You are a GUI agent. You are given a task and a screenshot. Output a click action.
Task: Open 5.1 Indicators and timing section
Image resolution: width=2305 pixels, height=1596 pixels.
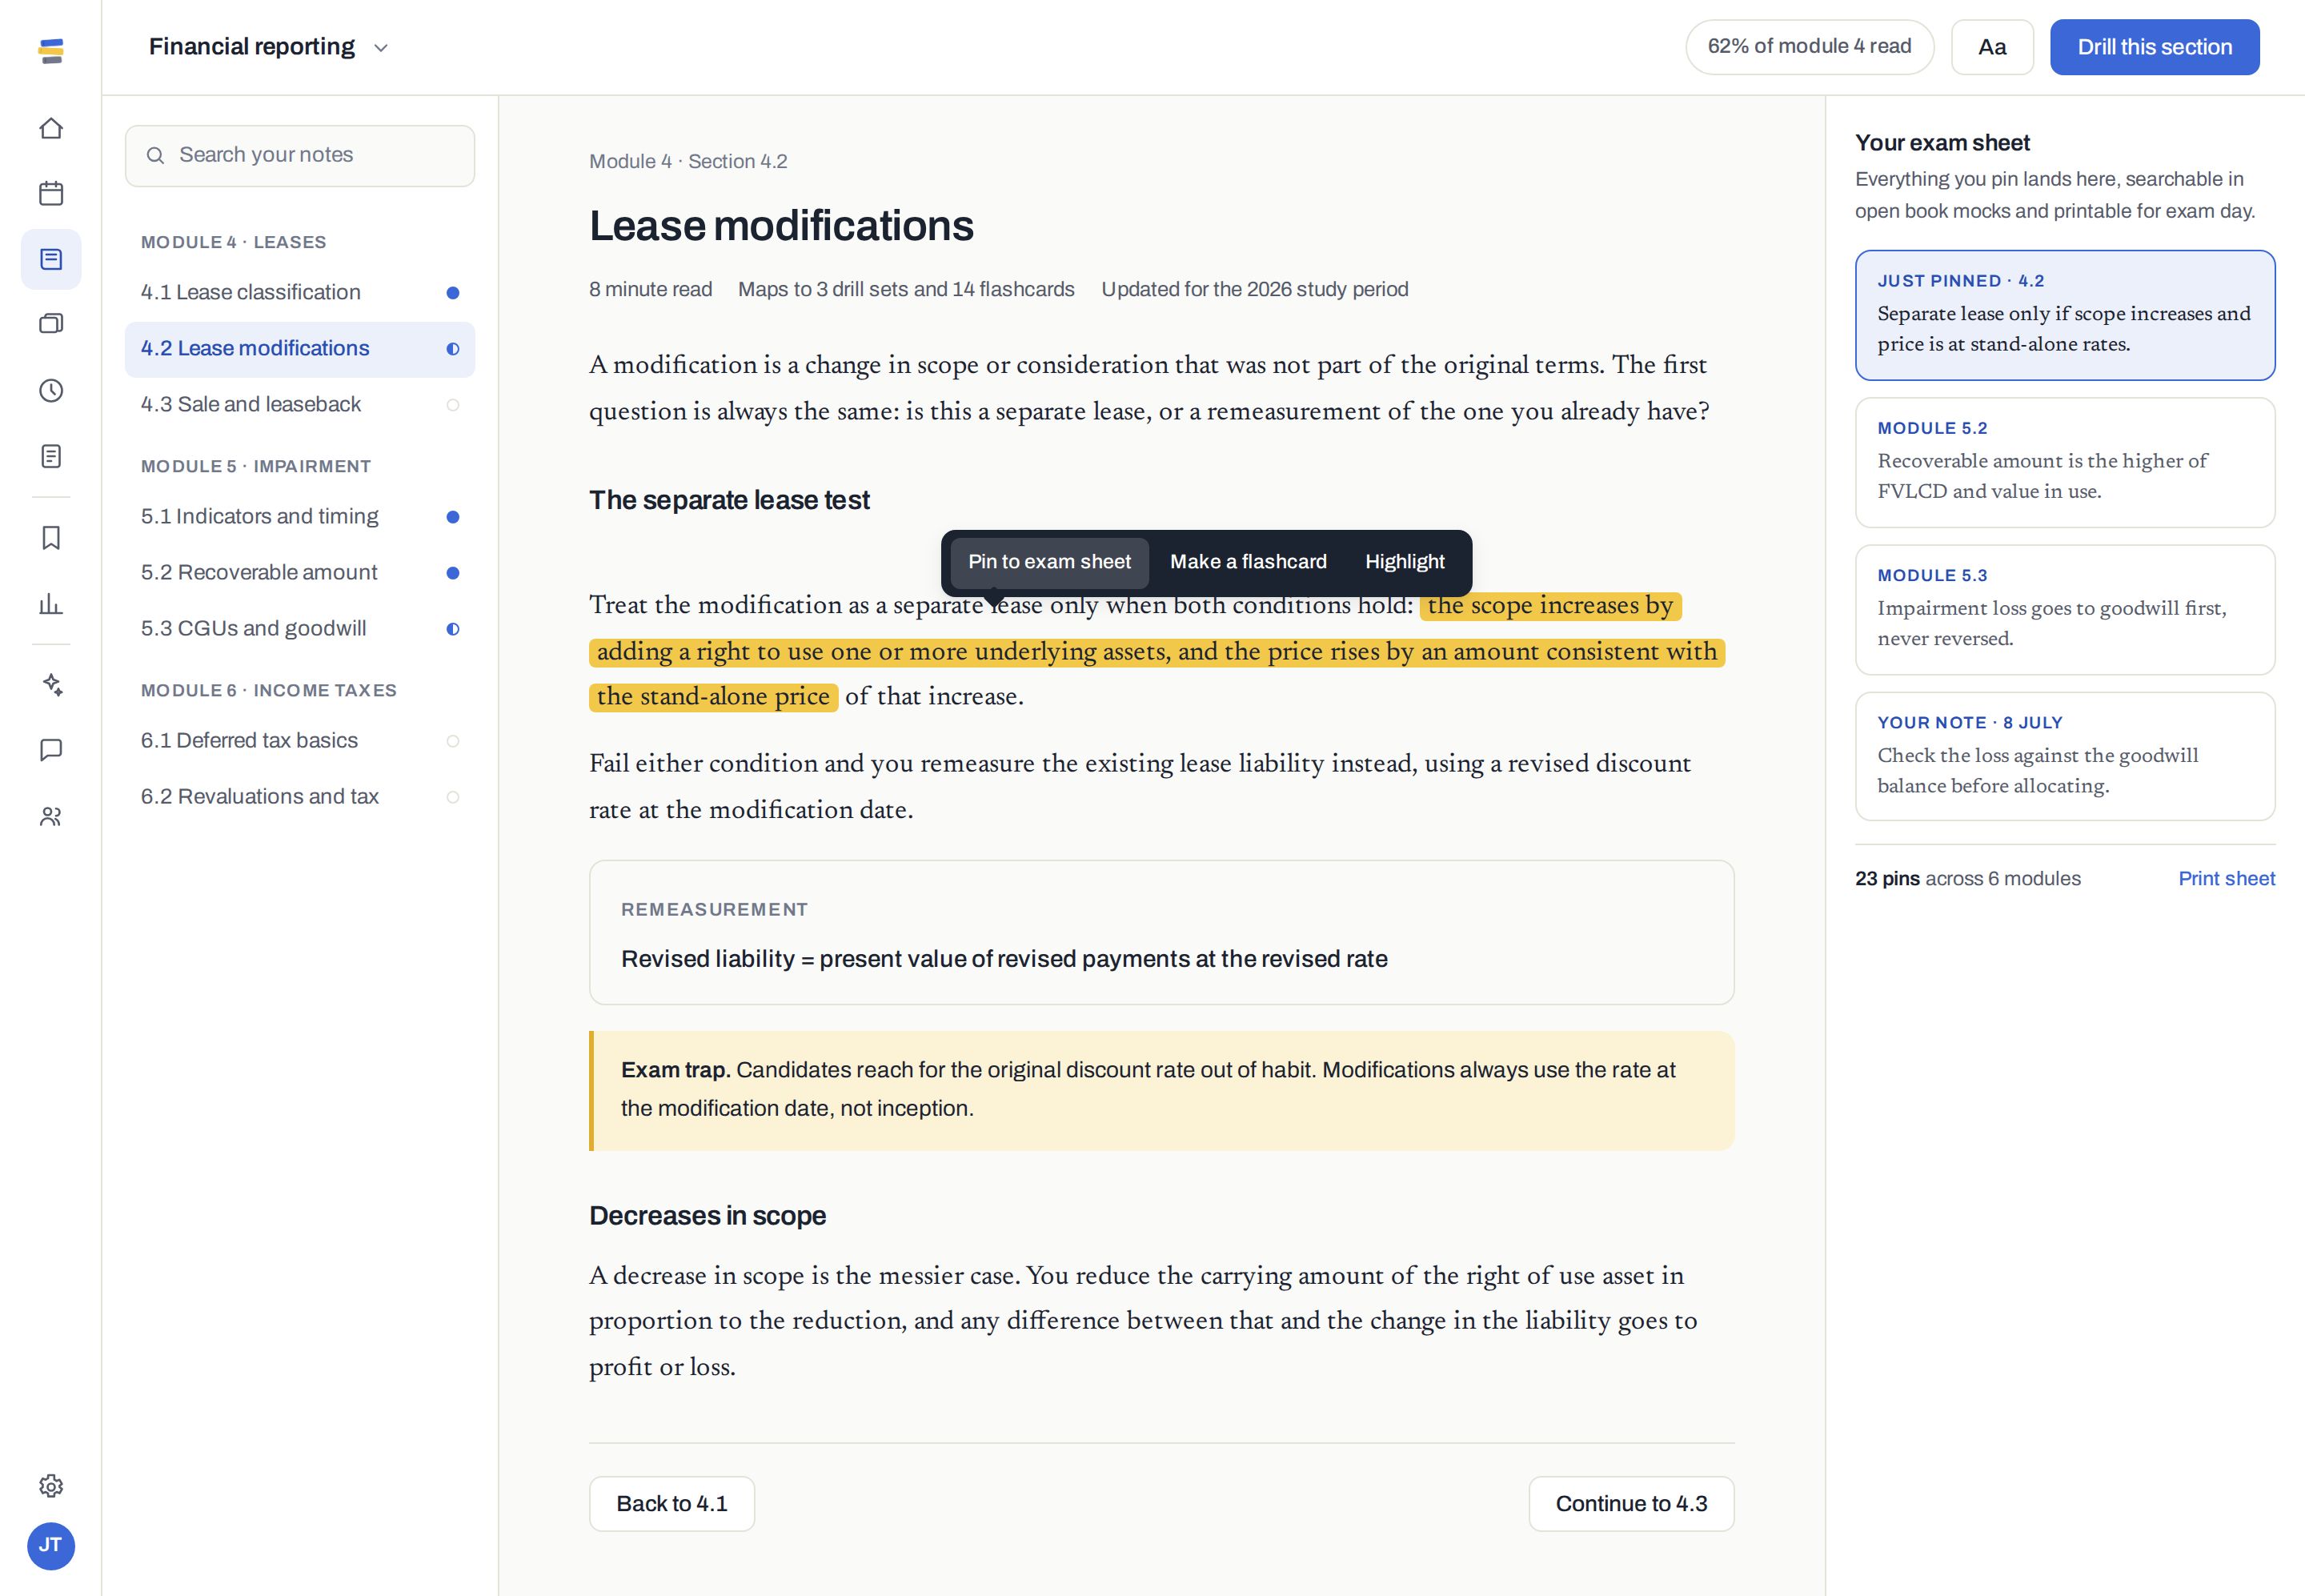pos(300,517)
